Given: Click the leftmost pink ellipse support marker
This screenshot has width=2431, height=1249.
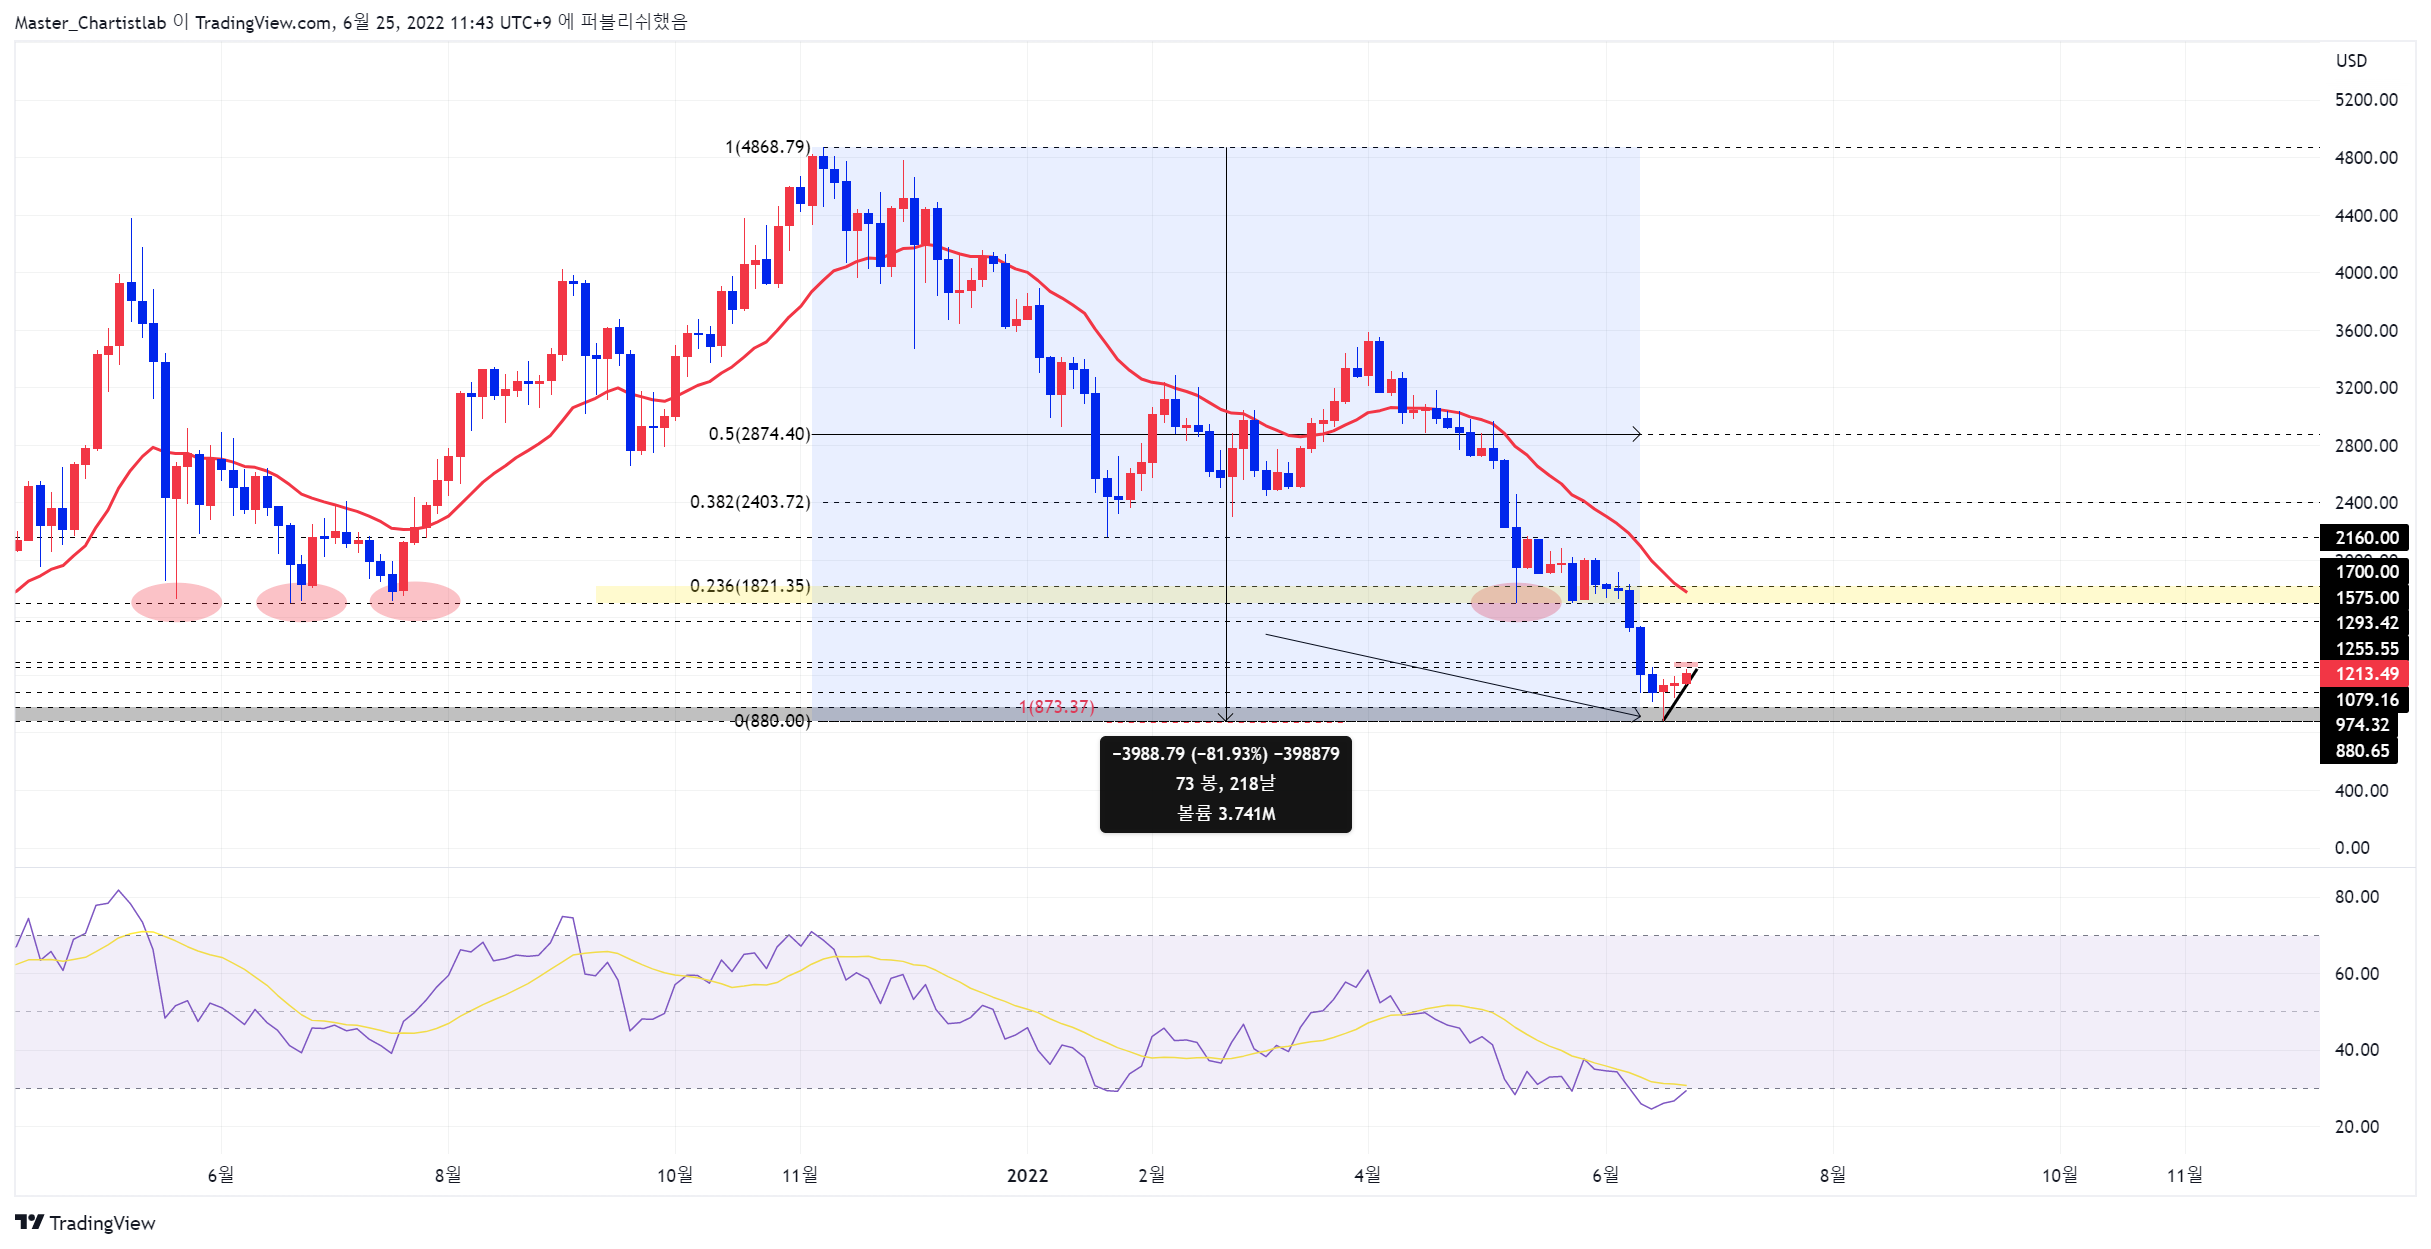Looking at the screenshot, I should click(177, 602).
